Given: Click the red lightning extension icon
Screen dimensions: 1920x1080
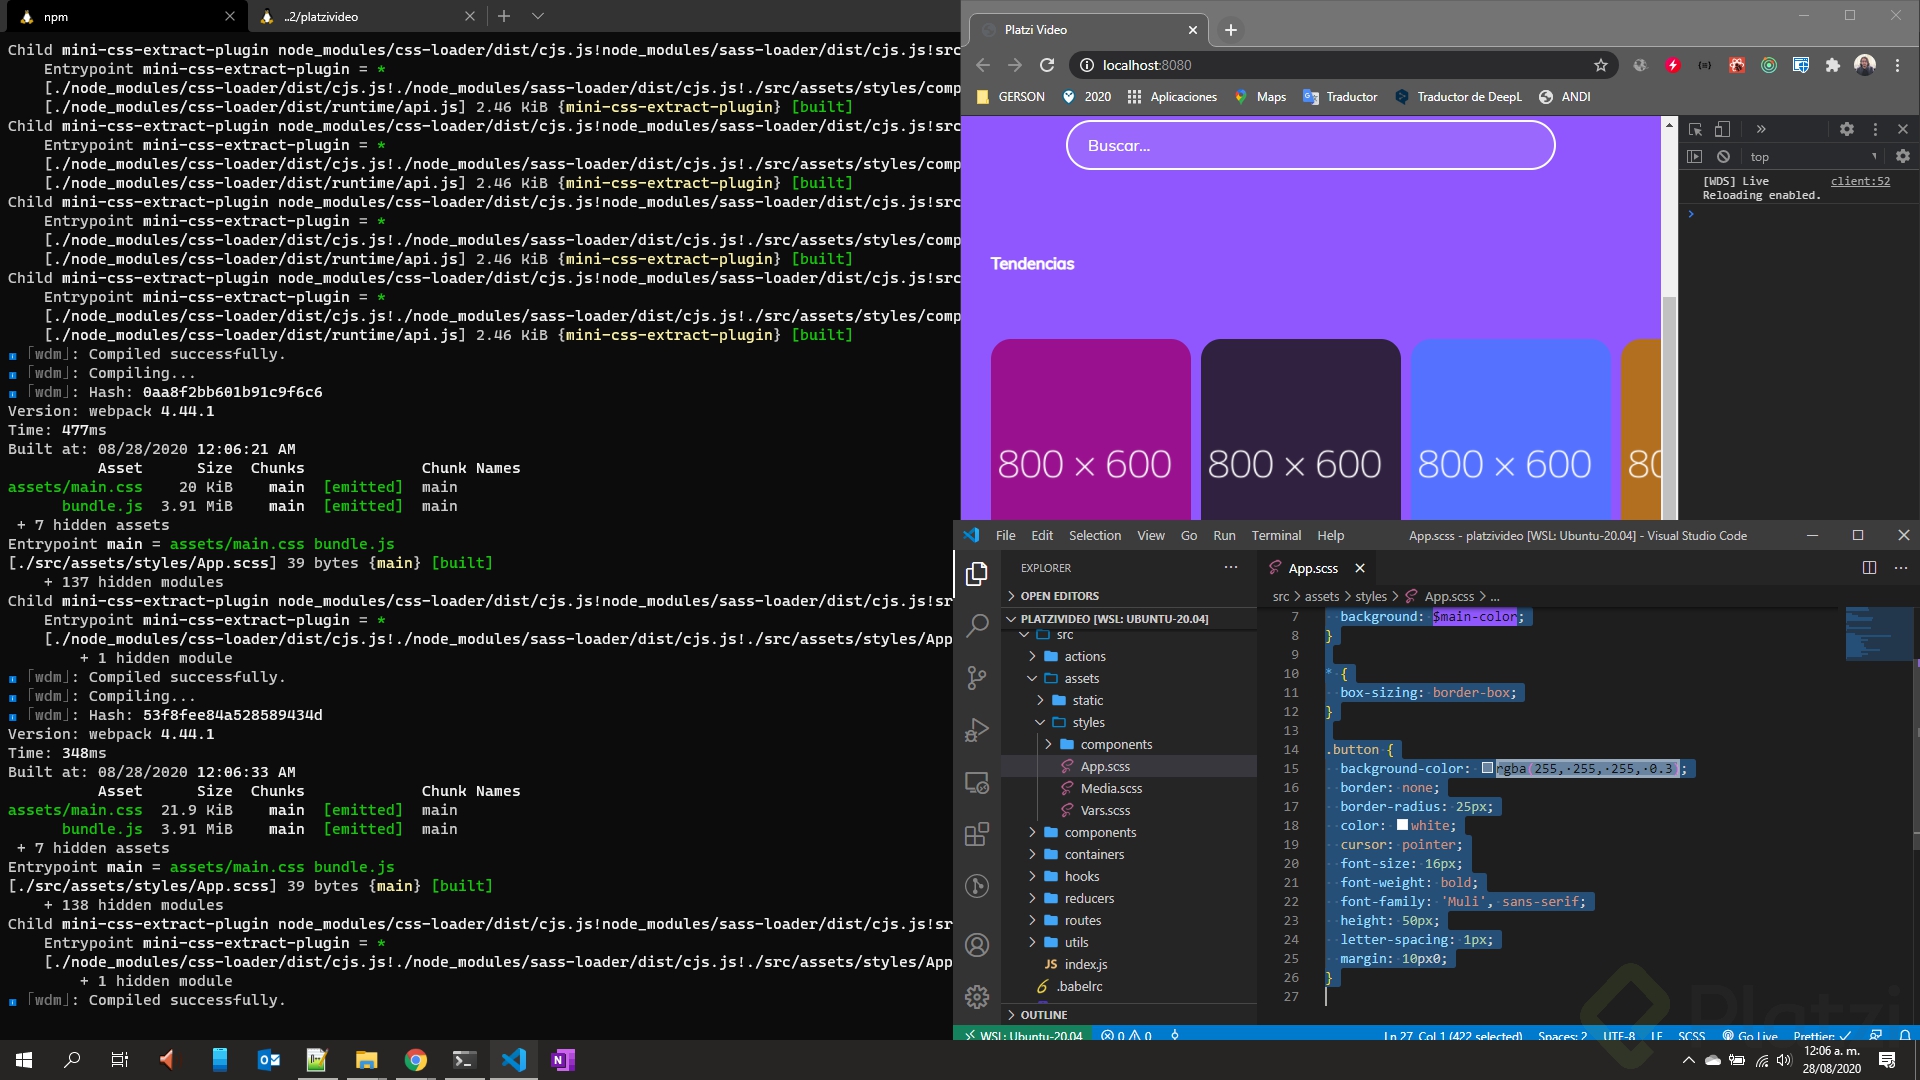Looking at the screenshot, I should pyautogui.click(x=1673, y=65).
